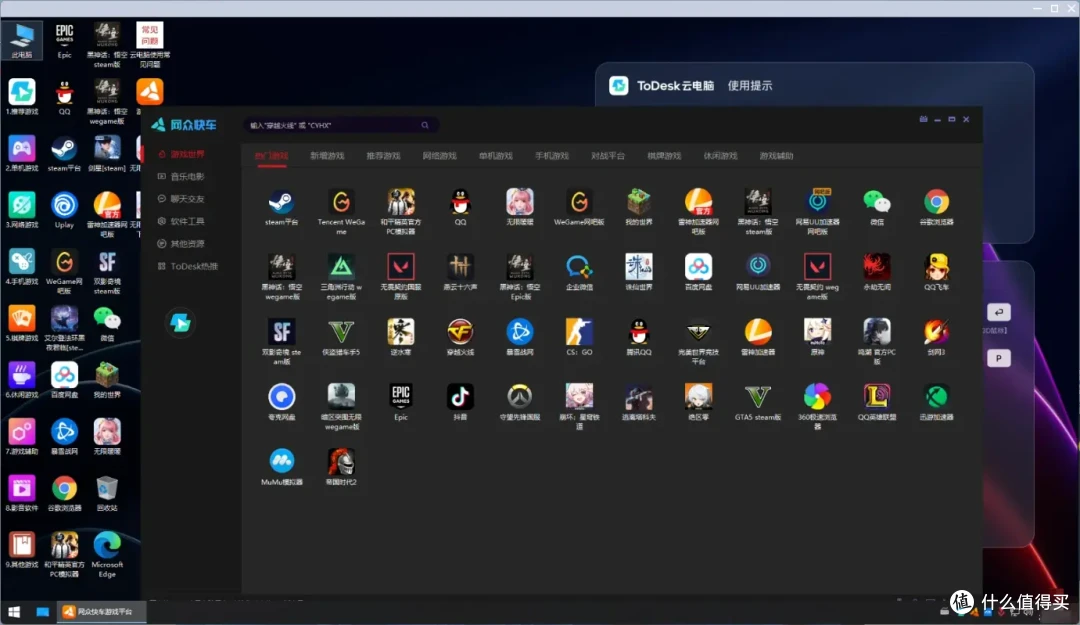This screenshot has height=625, width=1080.
Task: Launch 原神 from the game grid
Action: 817,332
